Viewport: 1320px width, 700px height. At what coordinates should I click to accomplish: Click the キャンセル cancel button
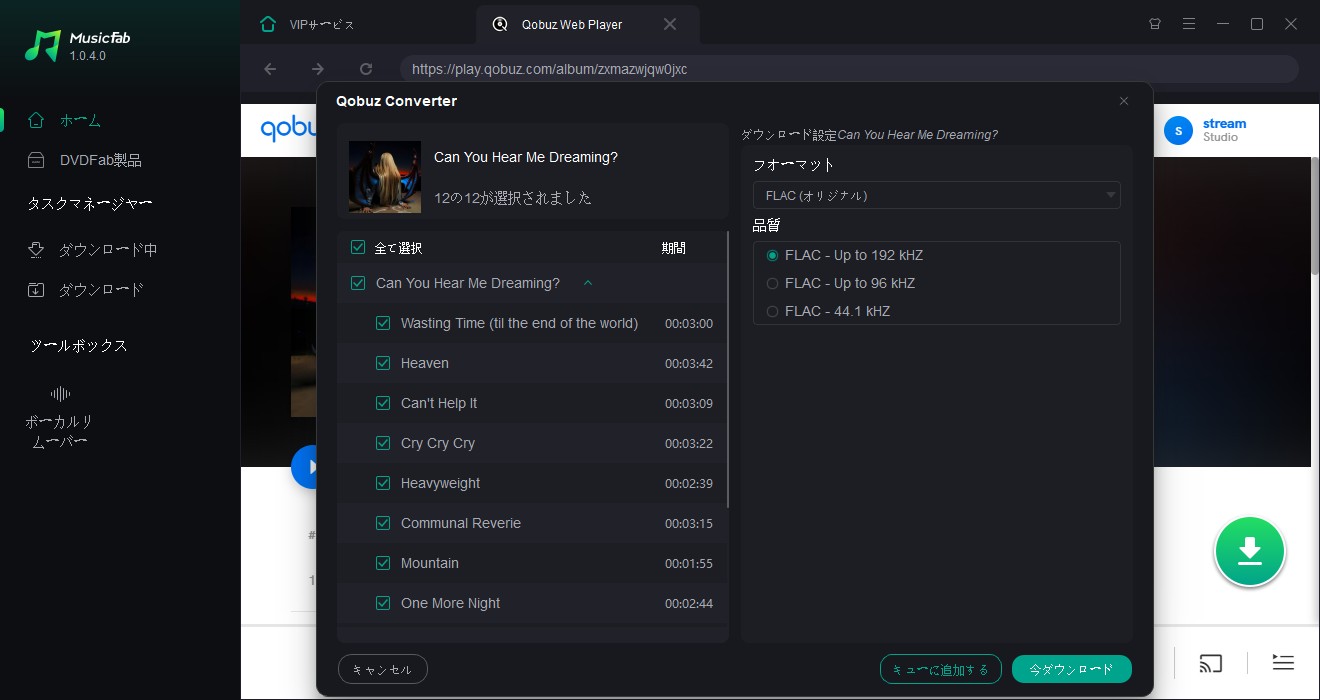pos(383,669)
